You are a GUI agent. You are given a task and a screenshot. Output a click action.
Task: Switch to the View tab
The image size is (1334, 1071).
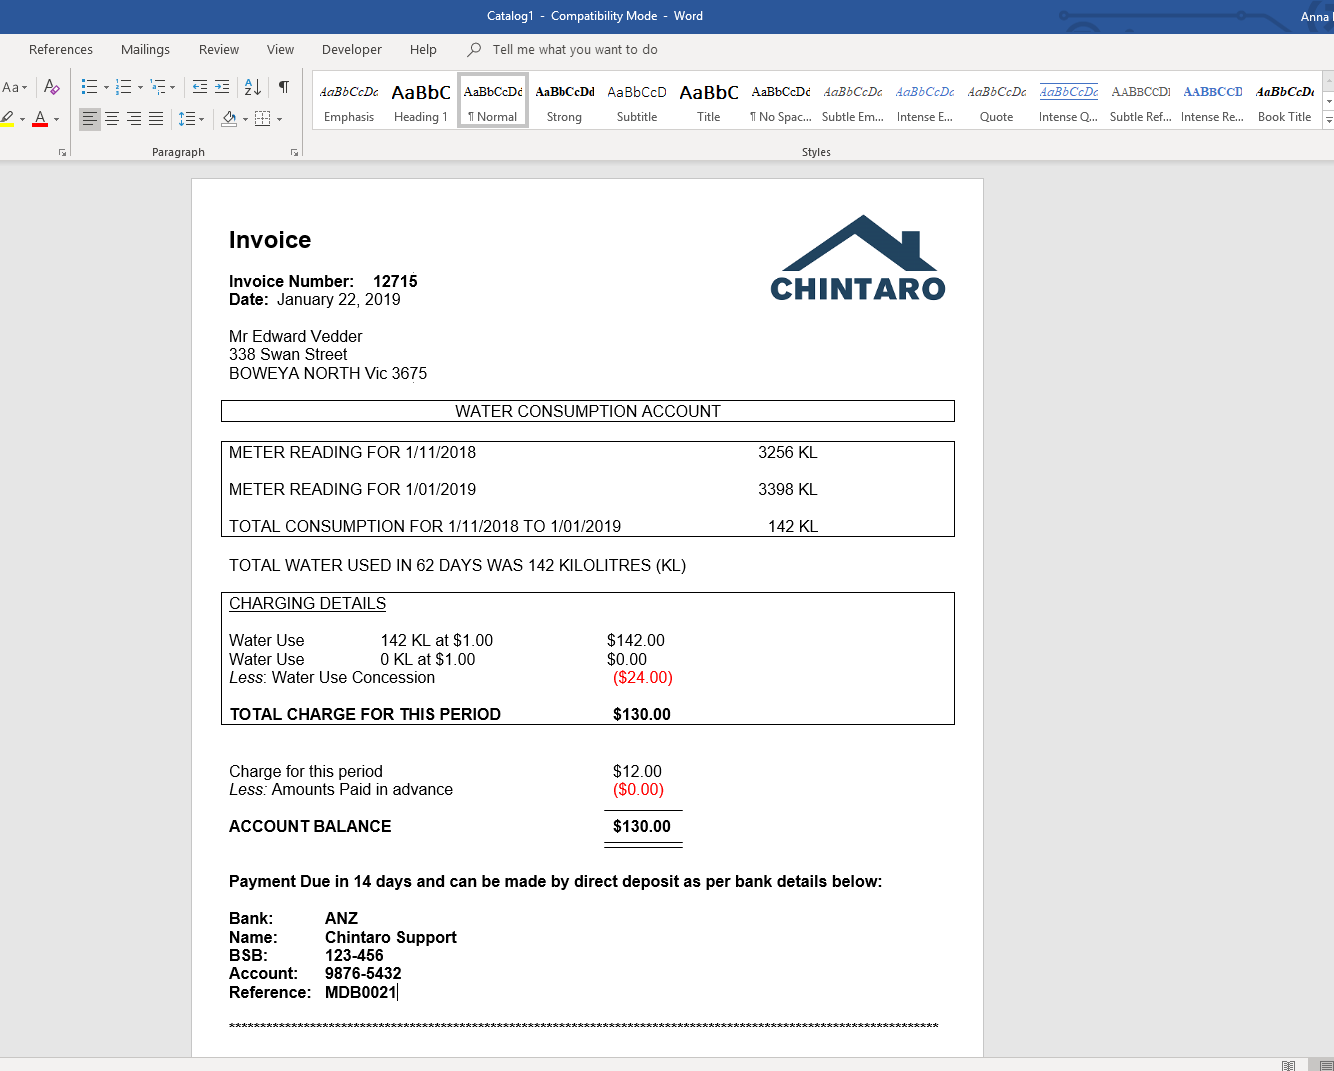coord(280,49)
